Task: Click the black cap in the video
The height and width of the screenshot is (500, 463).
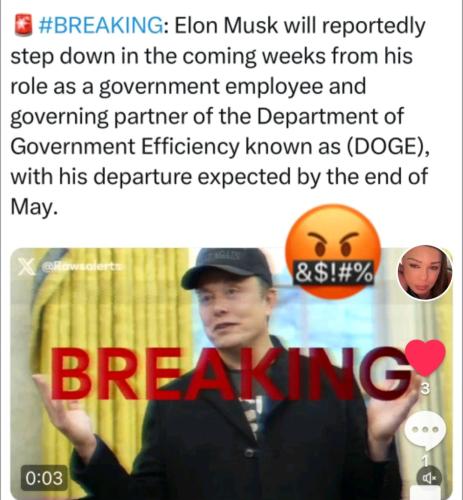Action: [228, 268]
